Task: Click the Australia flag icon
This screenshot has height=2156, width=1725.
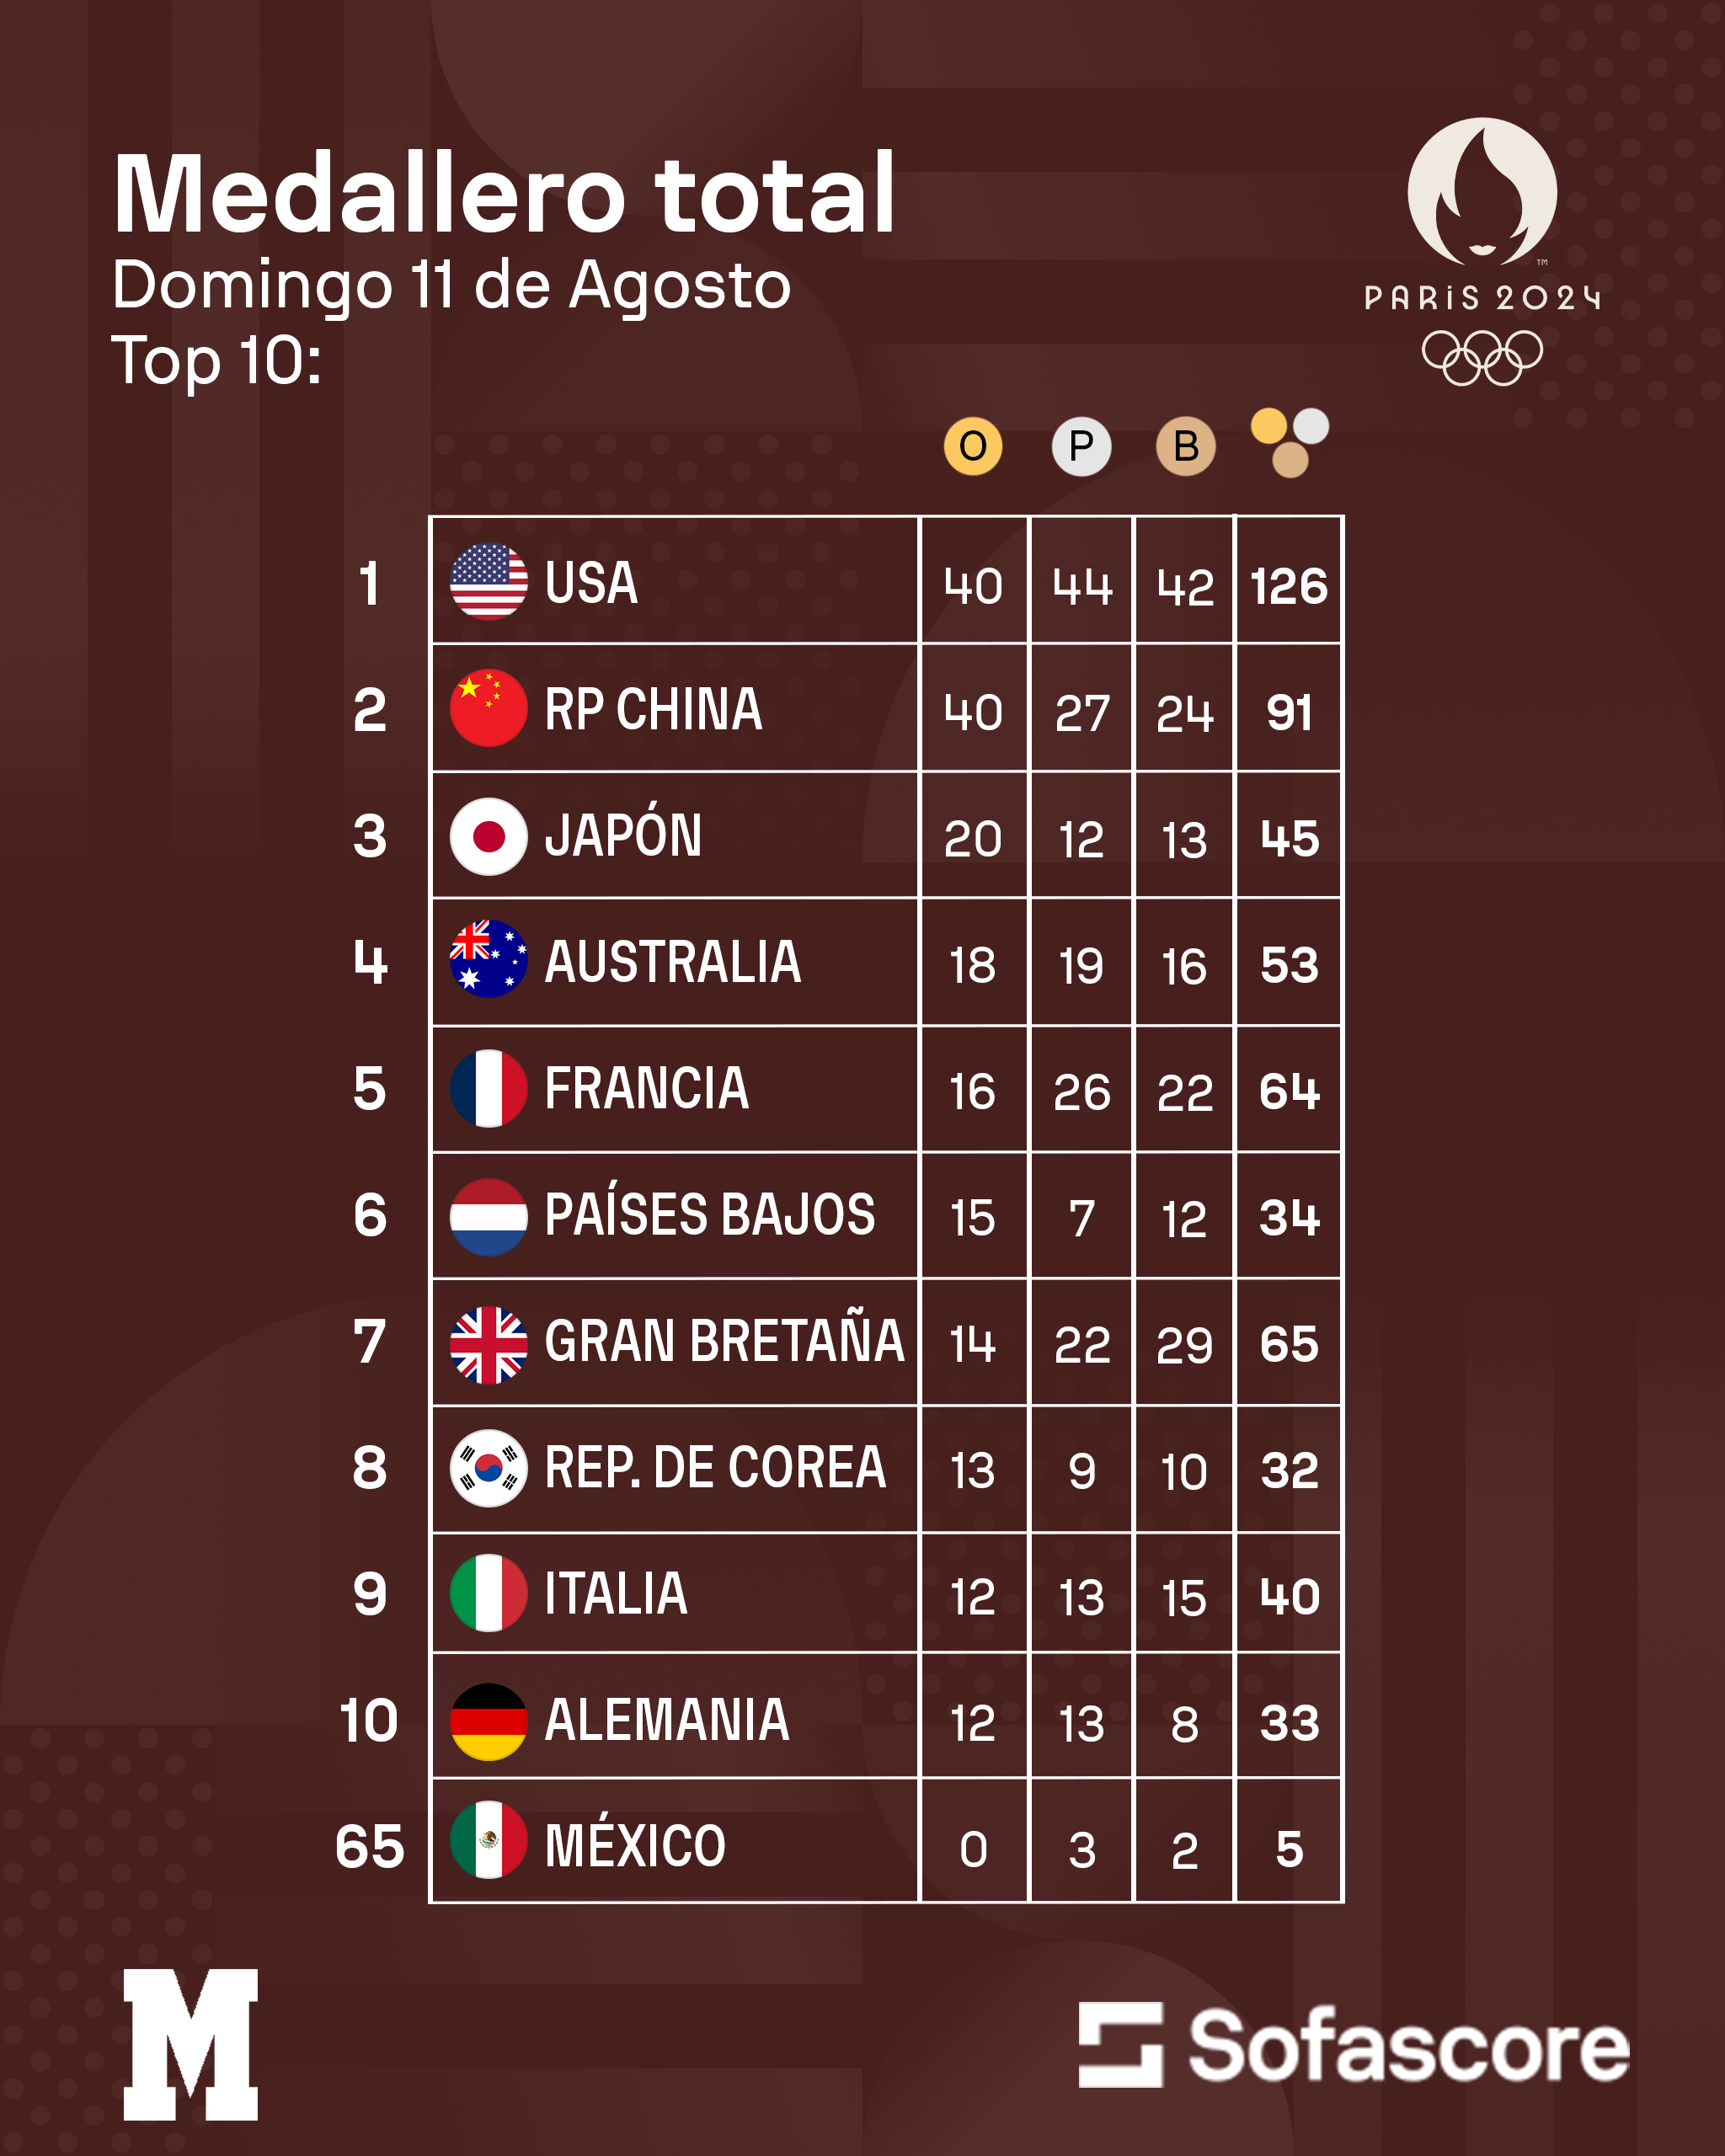Action: 488,959
